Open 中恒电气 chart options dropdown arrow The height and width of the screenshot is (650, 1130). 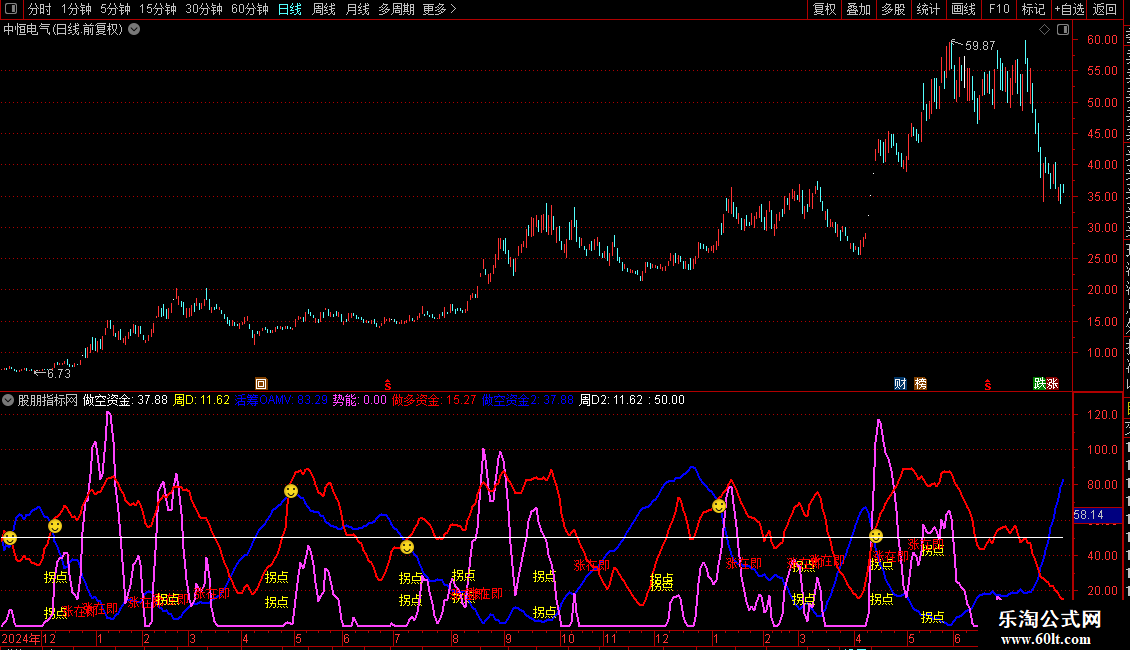point(134,30)
